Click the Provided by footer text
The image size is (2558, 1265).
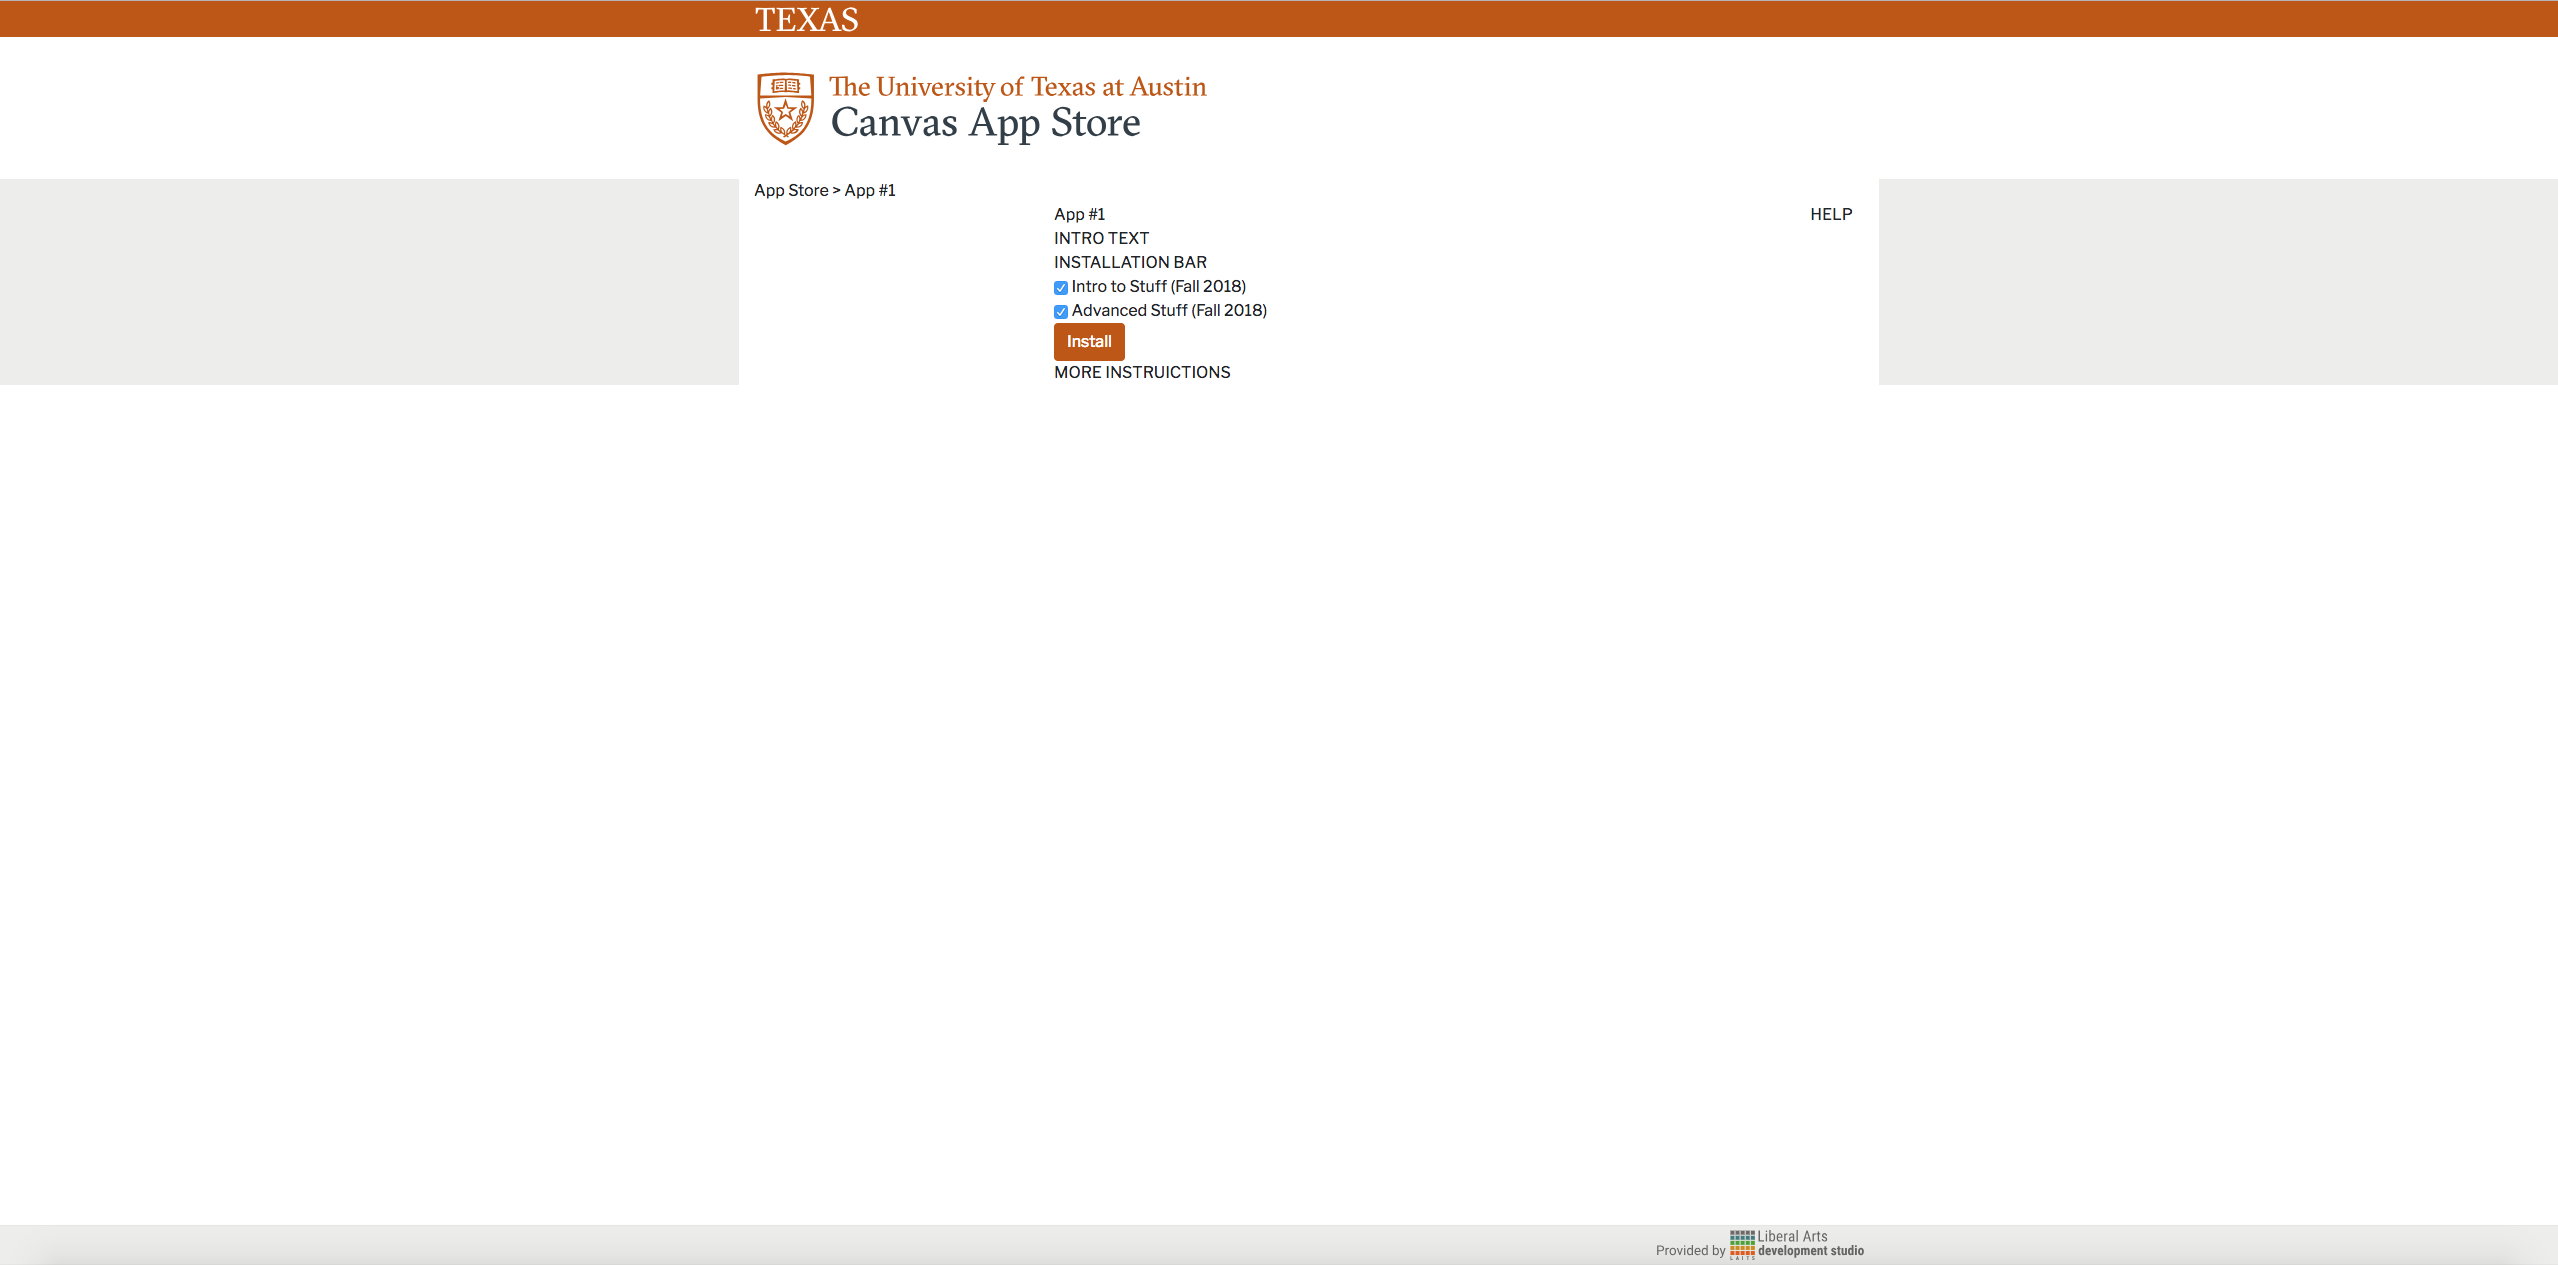[1690, 1250]
